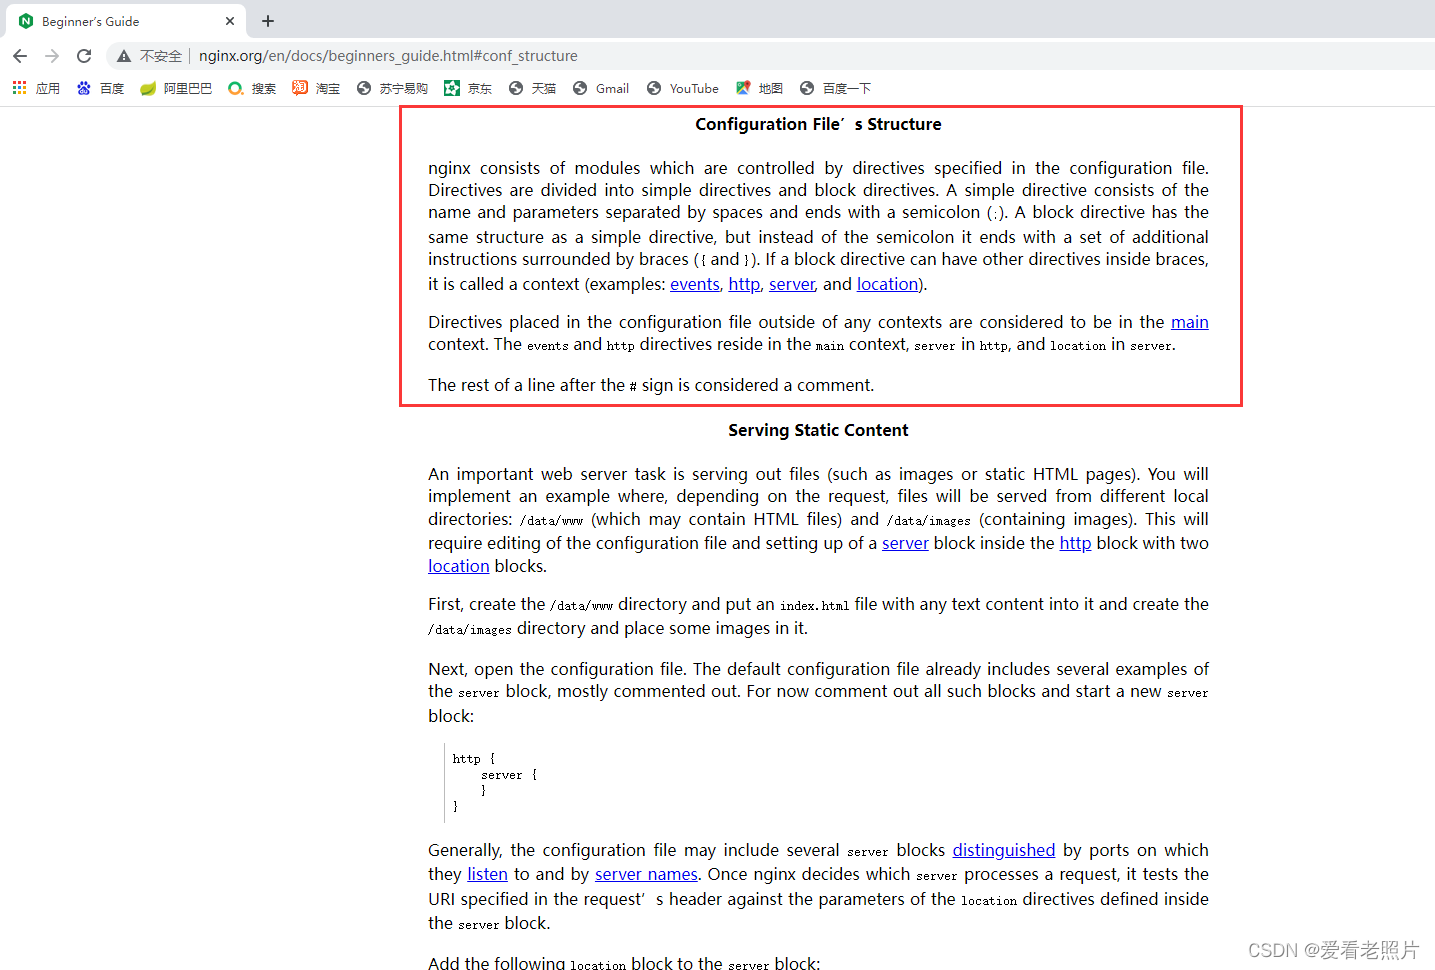1435x970 pixels.
Task: Open the 苏宁易购 bookmark
Action: click(392, 88)
